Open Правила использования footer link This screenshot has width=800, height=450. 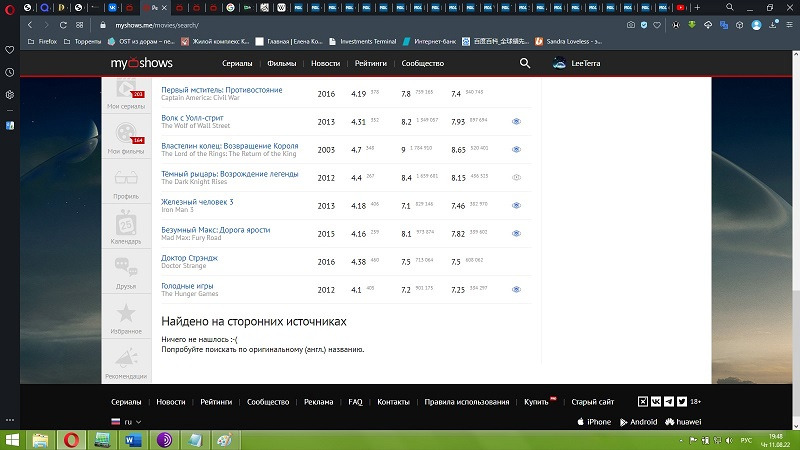(x=467, y=402)
